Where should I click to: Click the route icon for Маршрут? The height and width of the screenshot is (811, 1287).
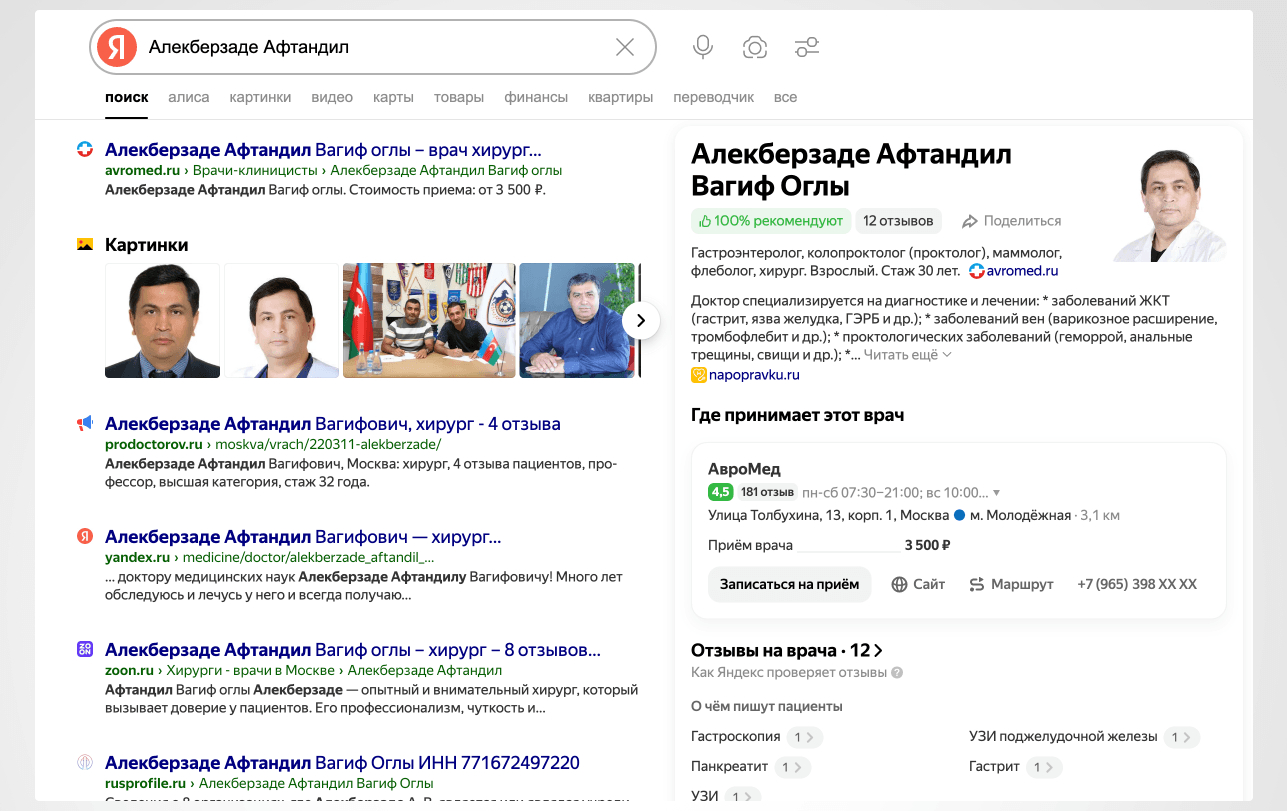tap(977, 584)
